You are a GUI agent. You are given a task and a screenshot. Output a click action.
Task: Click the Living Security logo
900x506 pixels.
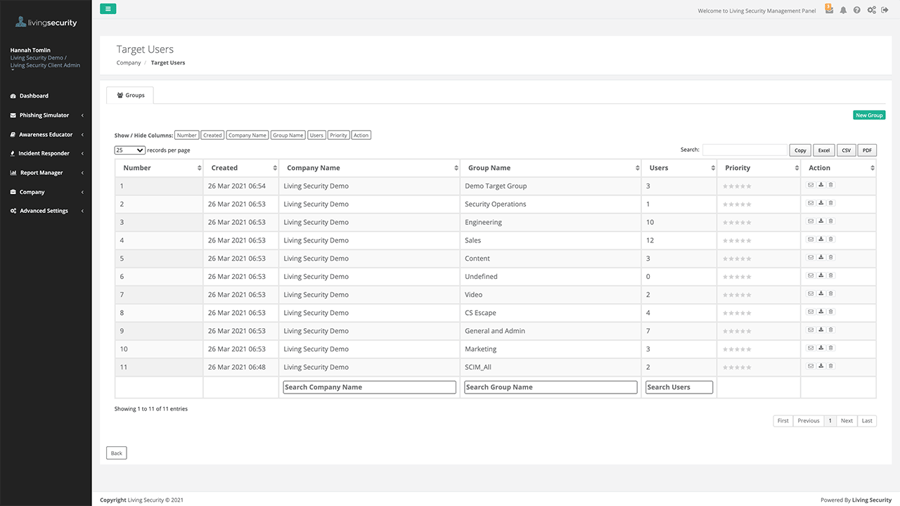(46, 22)
